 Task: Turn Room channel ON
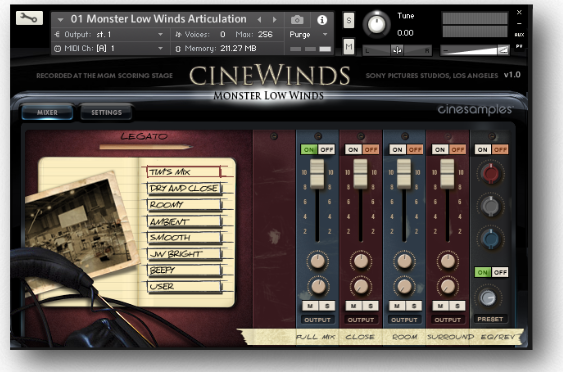click(x=397, y=150)
